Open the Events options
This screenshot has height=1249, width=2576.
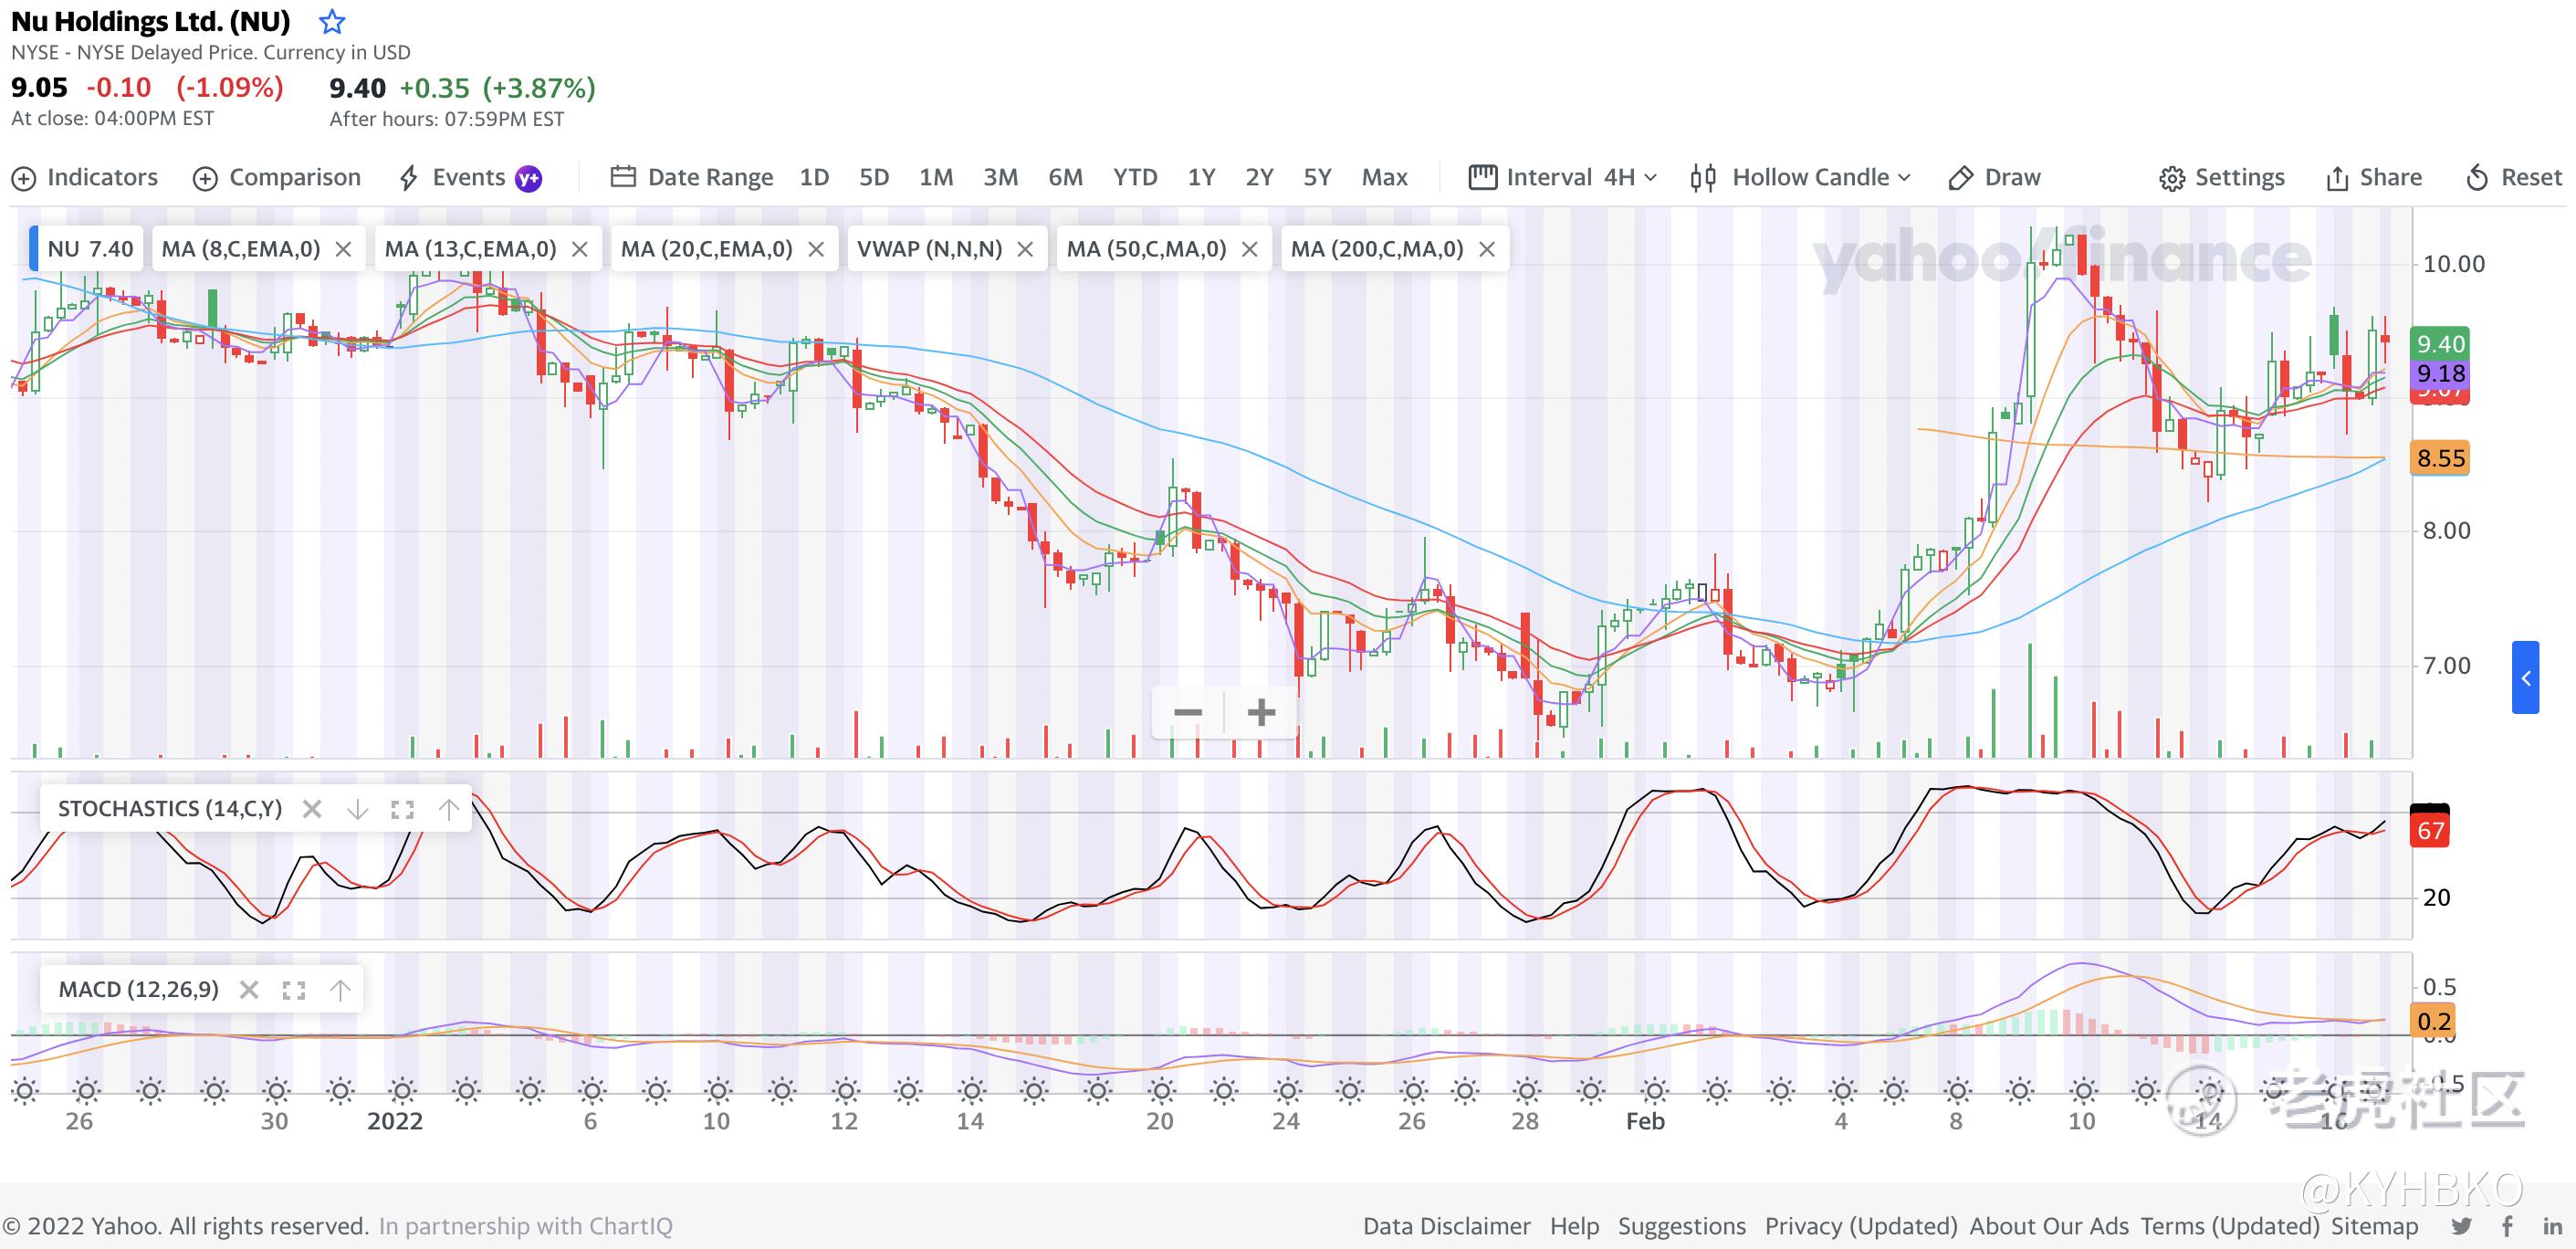click(x=453, y=177)
